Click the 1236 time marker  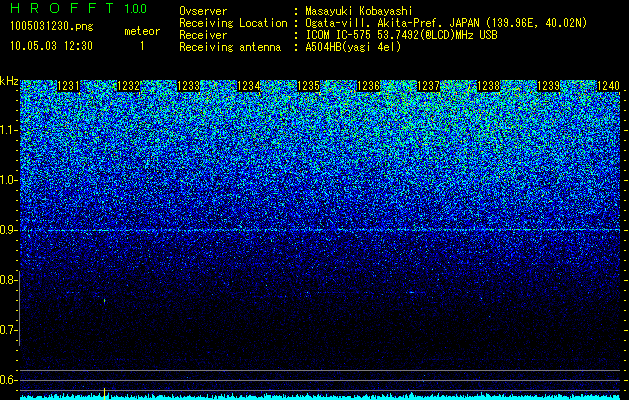click(369, 86)
